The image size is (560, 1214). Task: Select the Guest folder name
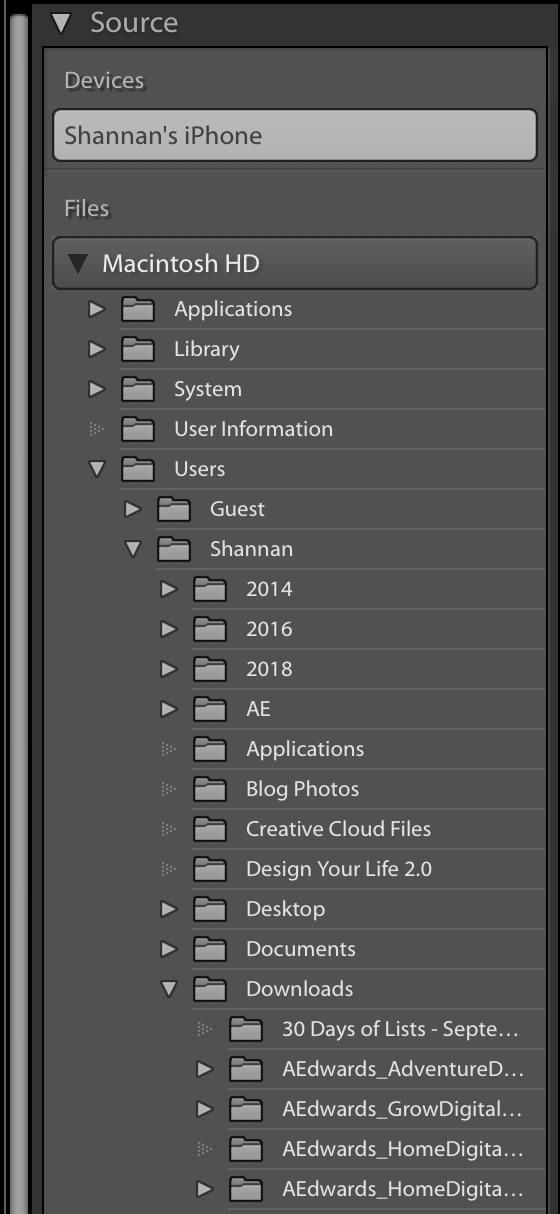click(x=237, y=509)
